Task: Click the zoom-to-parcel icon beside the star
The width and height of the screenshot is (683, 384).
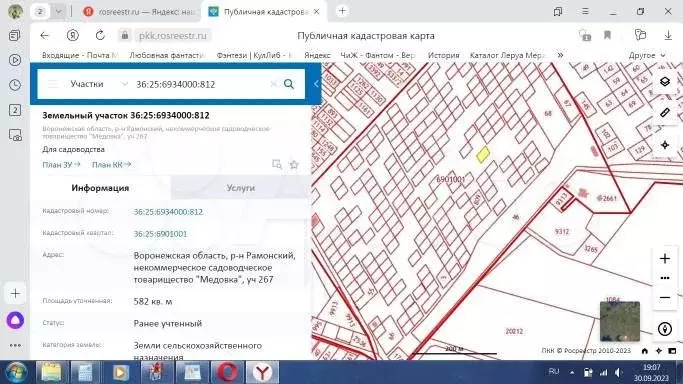Action: [277, 164]
